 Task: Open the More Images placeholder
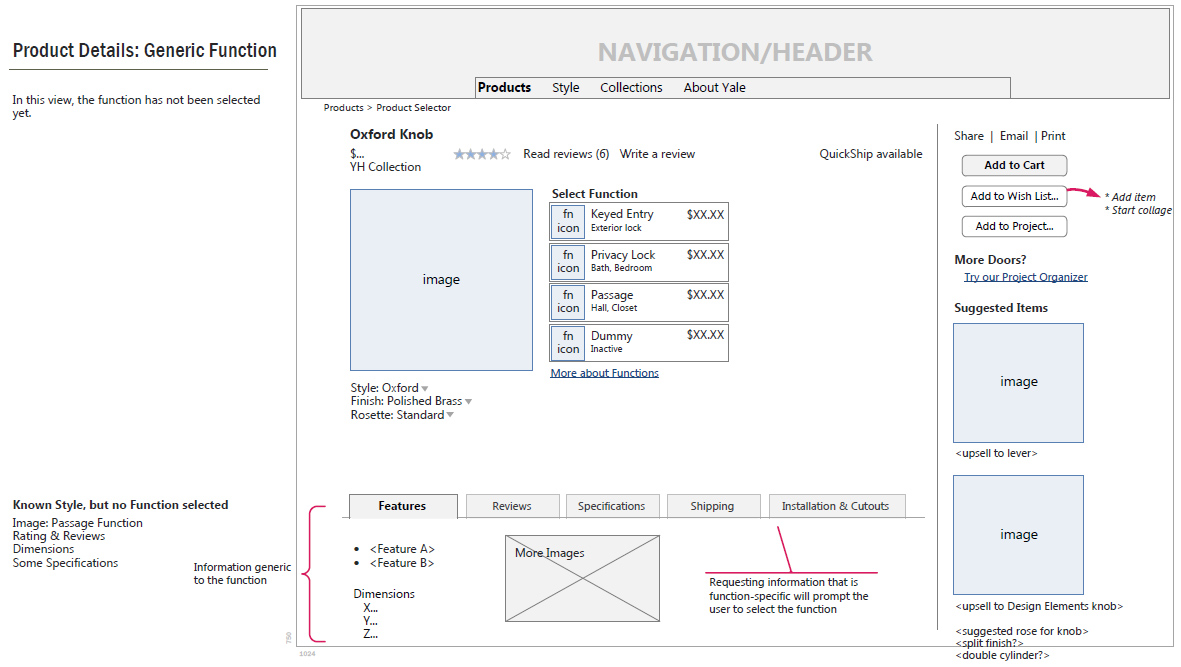pyautogui.click(x=582, y=578)
